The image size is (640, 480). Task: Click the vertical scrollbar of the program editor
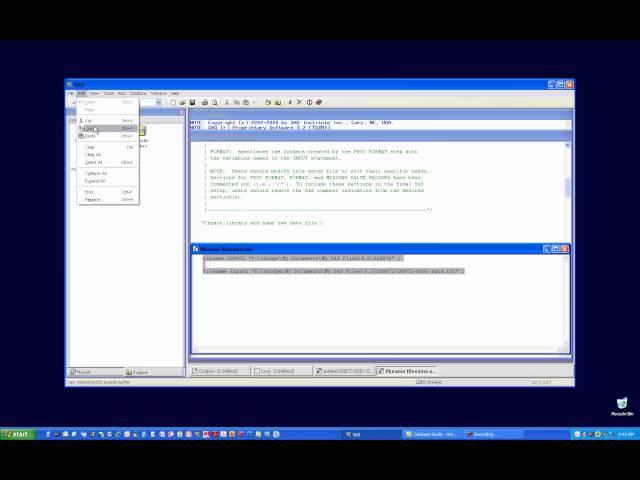point(567,192)
